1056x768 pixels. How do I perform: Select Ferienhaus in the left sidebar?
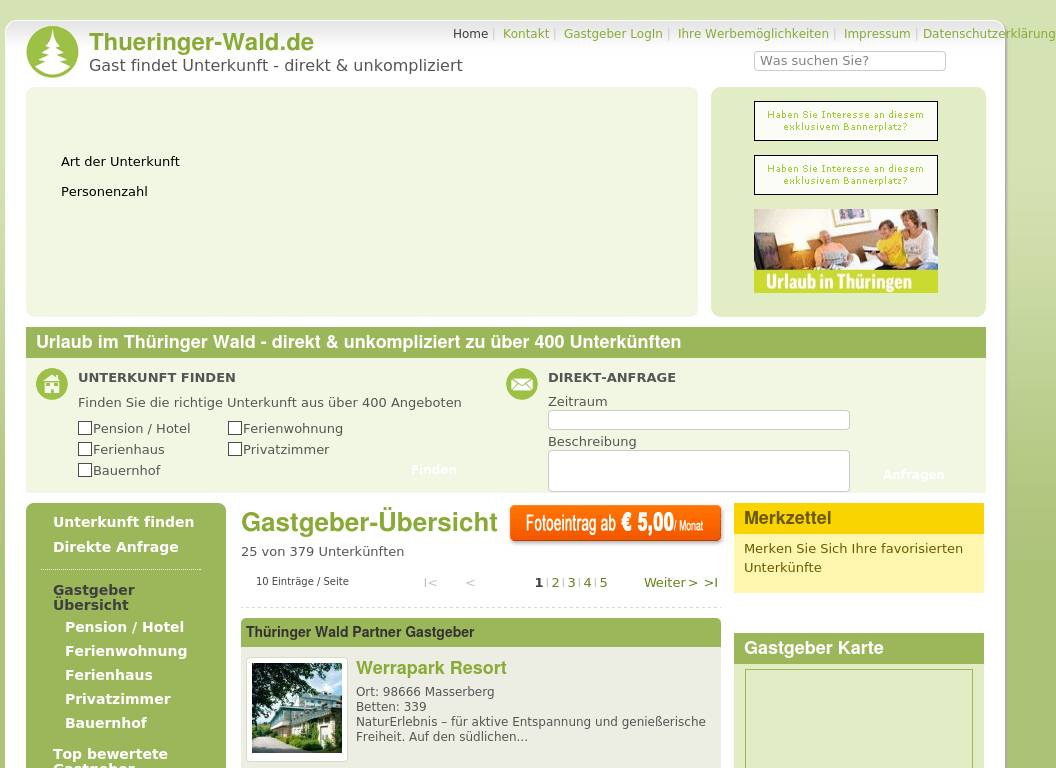[109, 675]
